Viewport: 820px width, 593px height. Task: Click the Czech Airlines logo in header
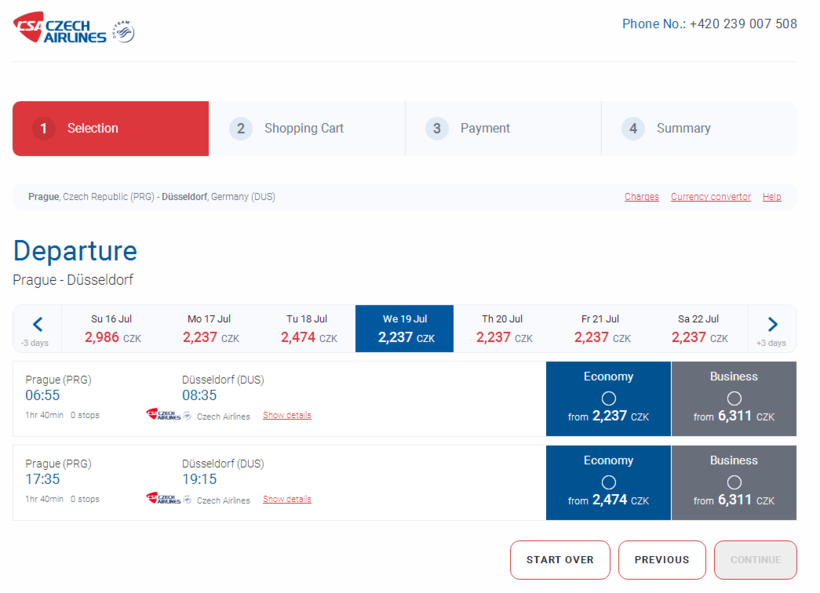click(59, 28)
